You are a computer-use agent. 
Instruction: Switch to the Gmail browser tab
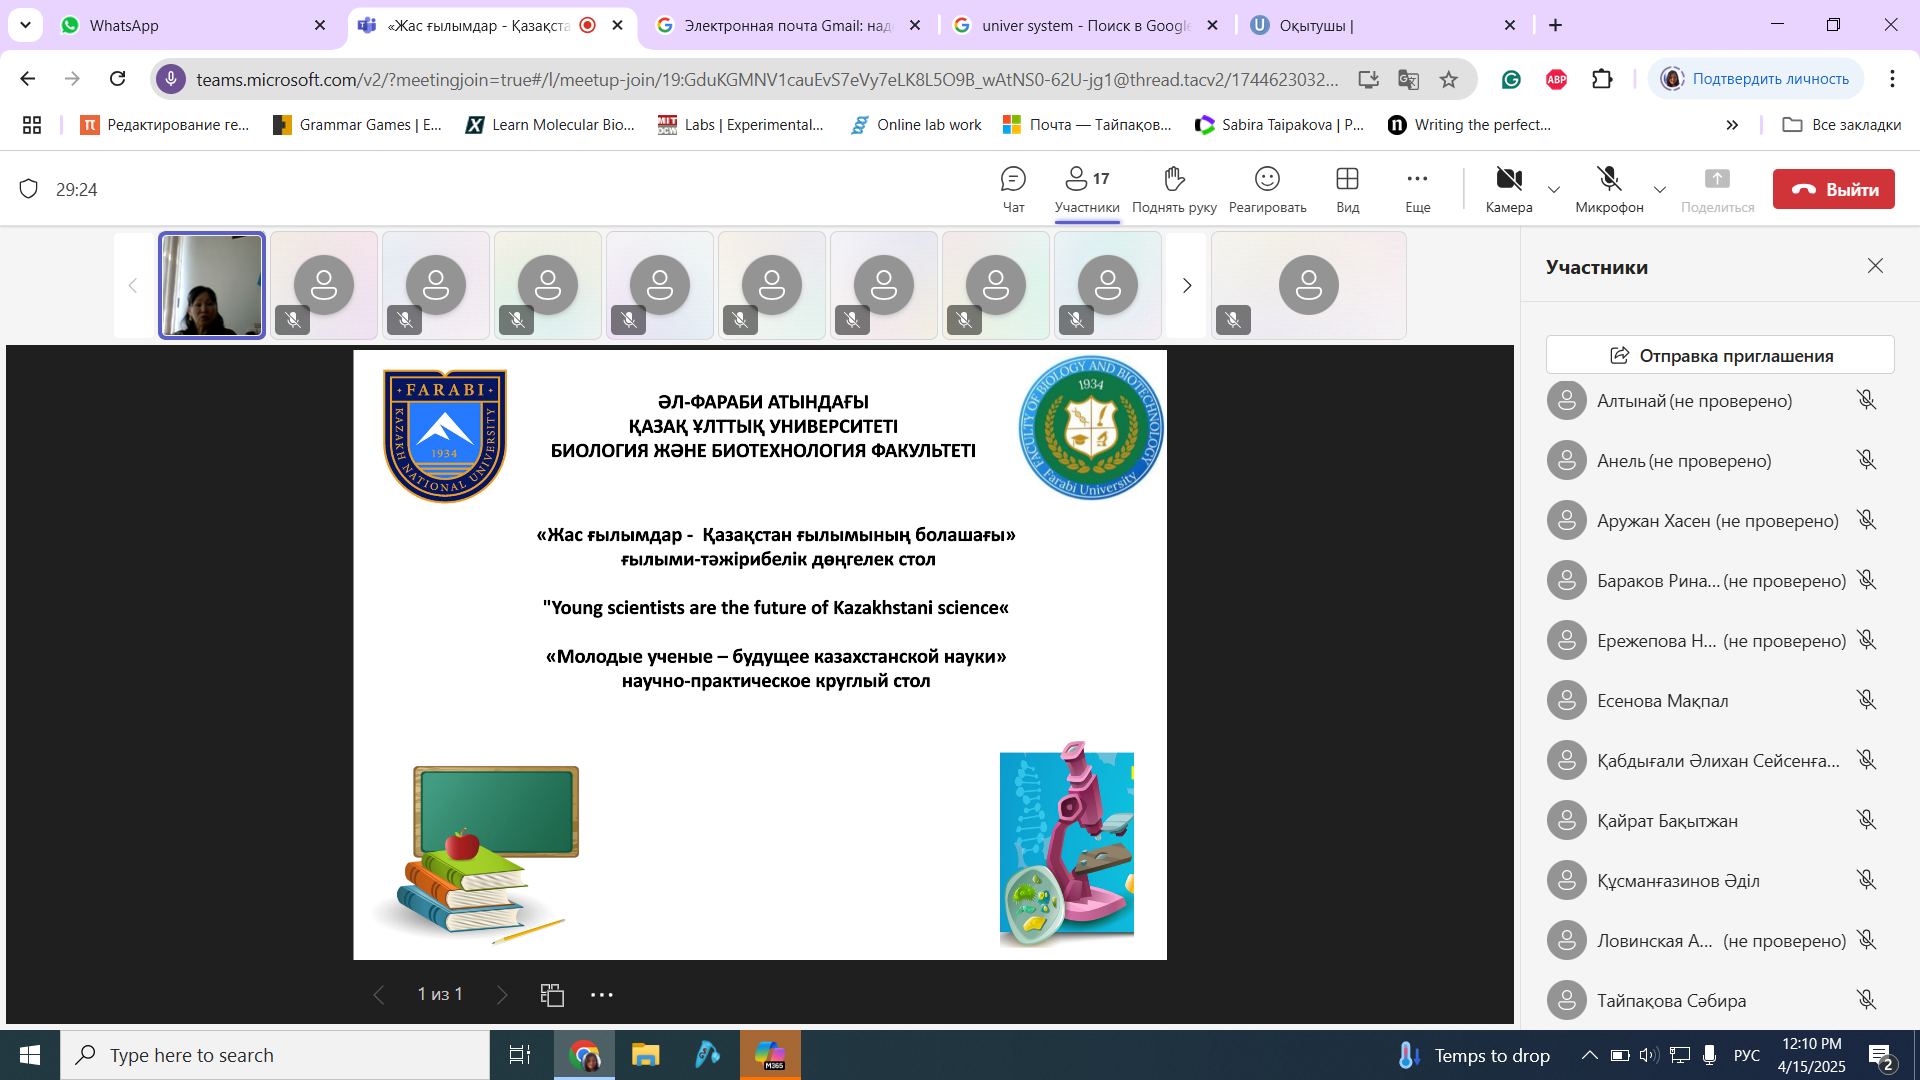(x=788, y=25)
